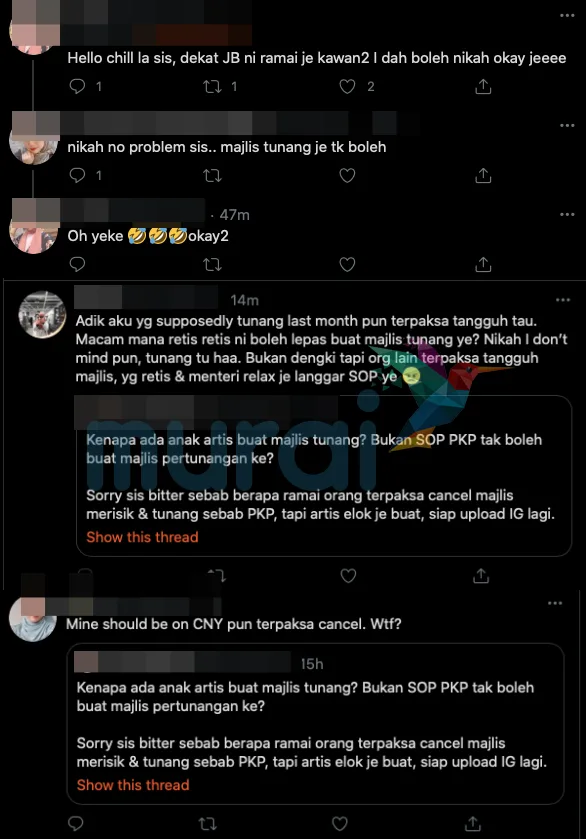586x839 pixels.
Task: Open more options on 'nikah no problem' tweet
Action: coord(567,126)
